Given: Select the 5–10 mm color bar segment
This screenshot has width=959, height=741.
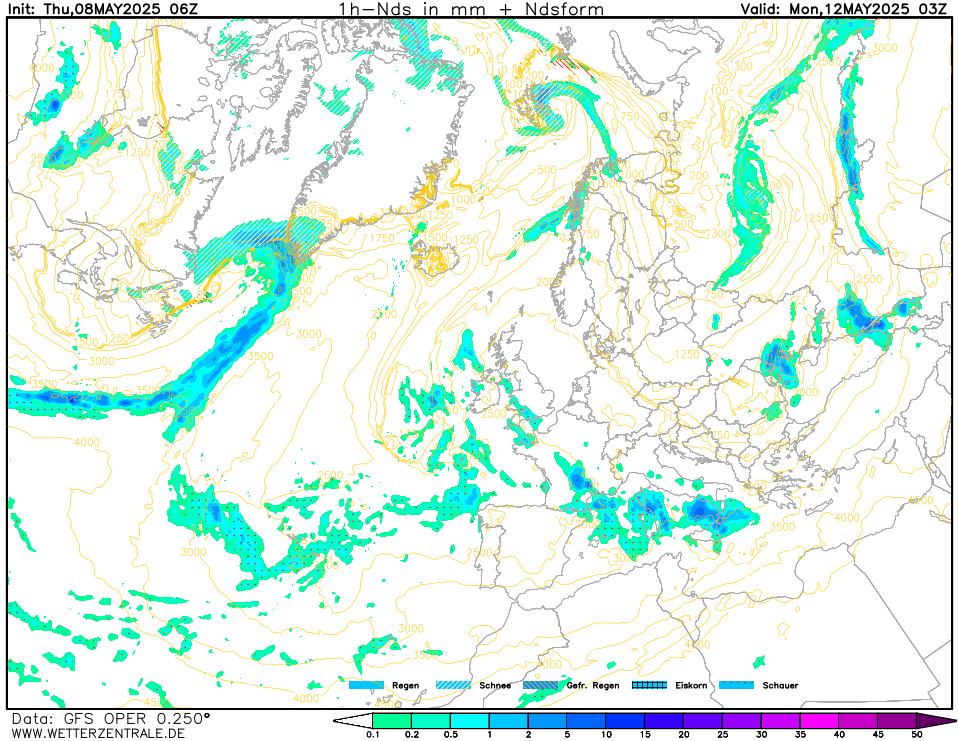Looking at the screenshot, I should coord(587,721).
